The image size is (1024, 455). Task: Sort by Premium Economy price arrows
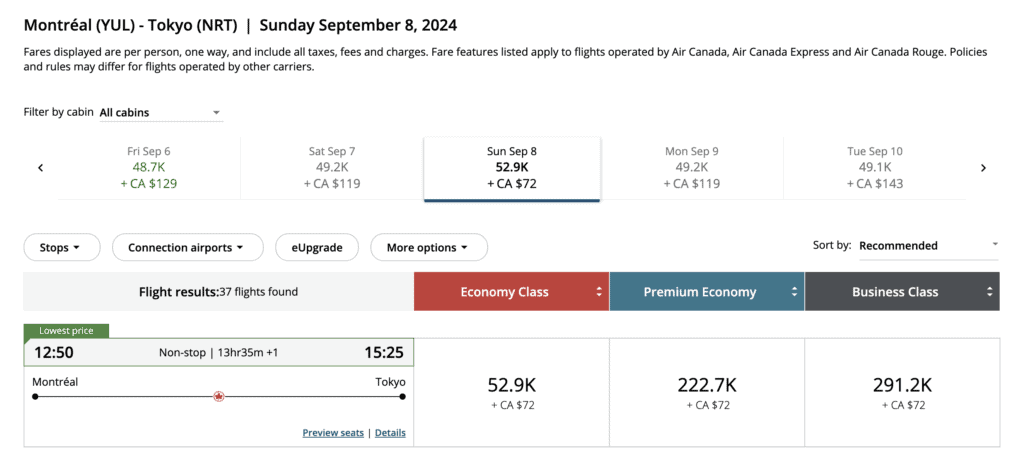795,292
